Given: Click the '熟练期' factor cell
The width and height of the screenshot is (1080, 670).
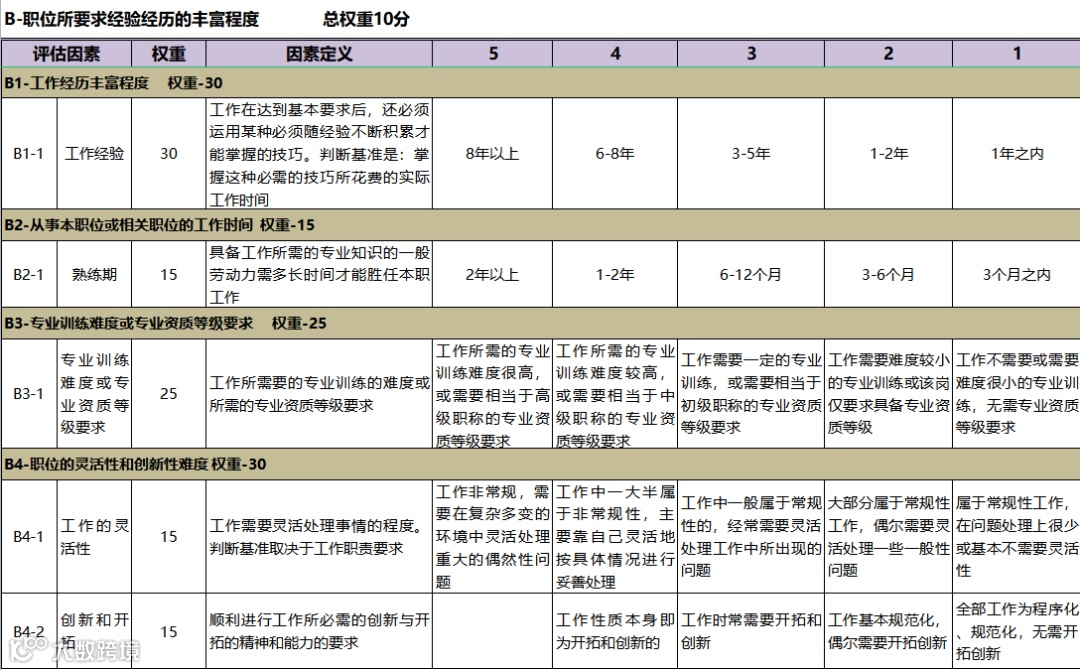Looking at the screenshot, I should (x=94, y=274).
